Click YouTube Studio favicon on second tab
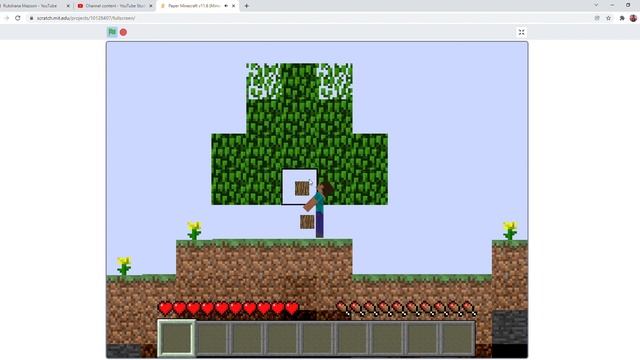The height and width of the screenshot is (360, 640). 80,6
